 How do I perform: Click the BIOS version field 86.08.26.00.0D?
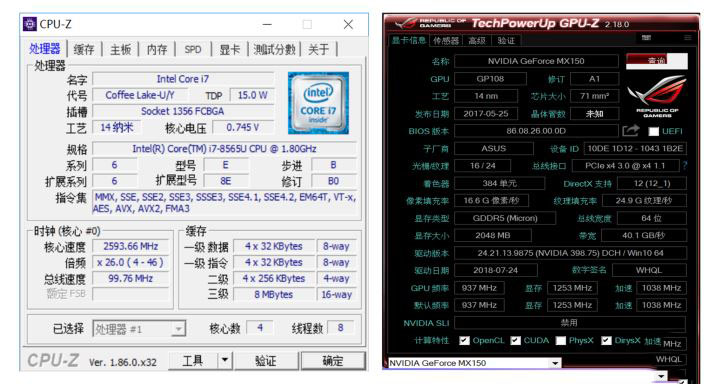[536, 131]
